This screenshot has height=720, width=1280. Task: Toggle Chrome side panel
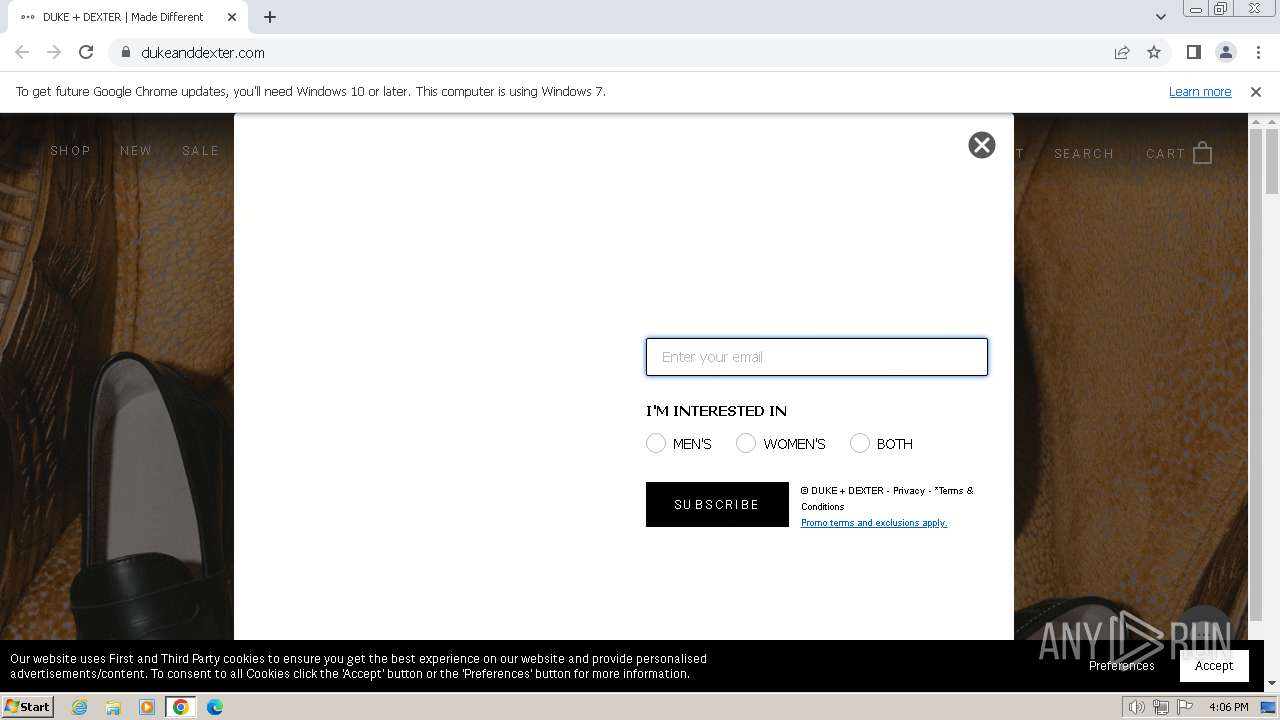coord(1193,52)
